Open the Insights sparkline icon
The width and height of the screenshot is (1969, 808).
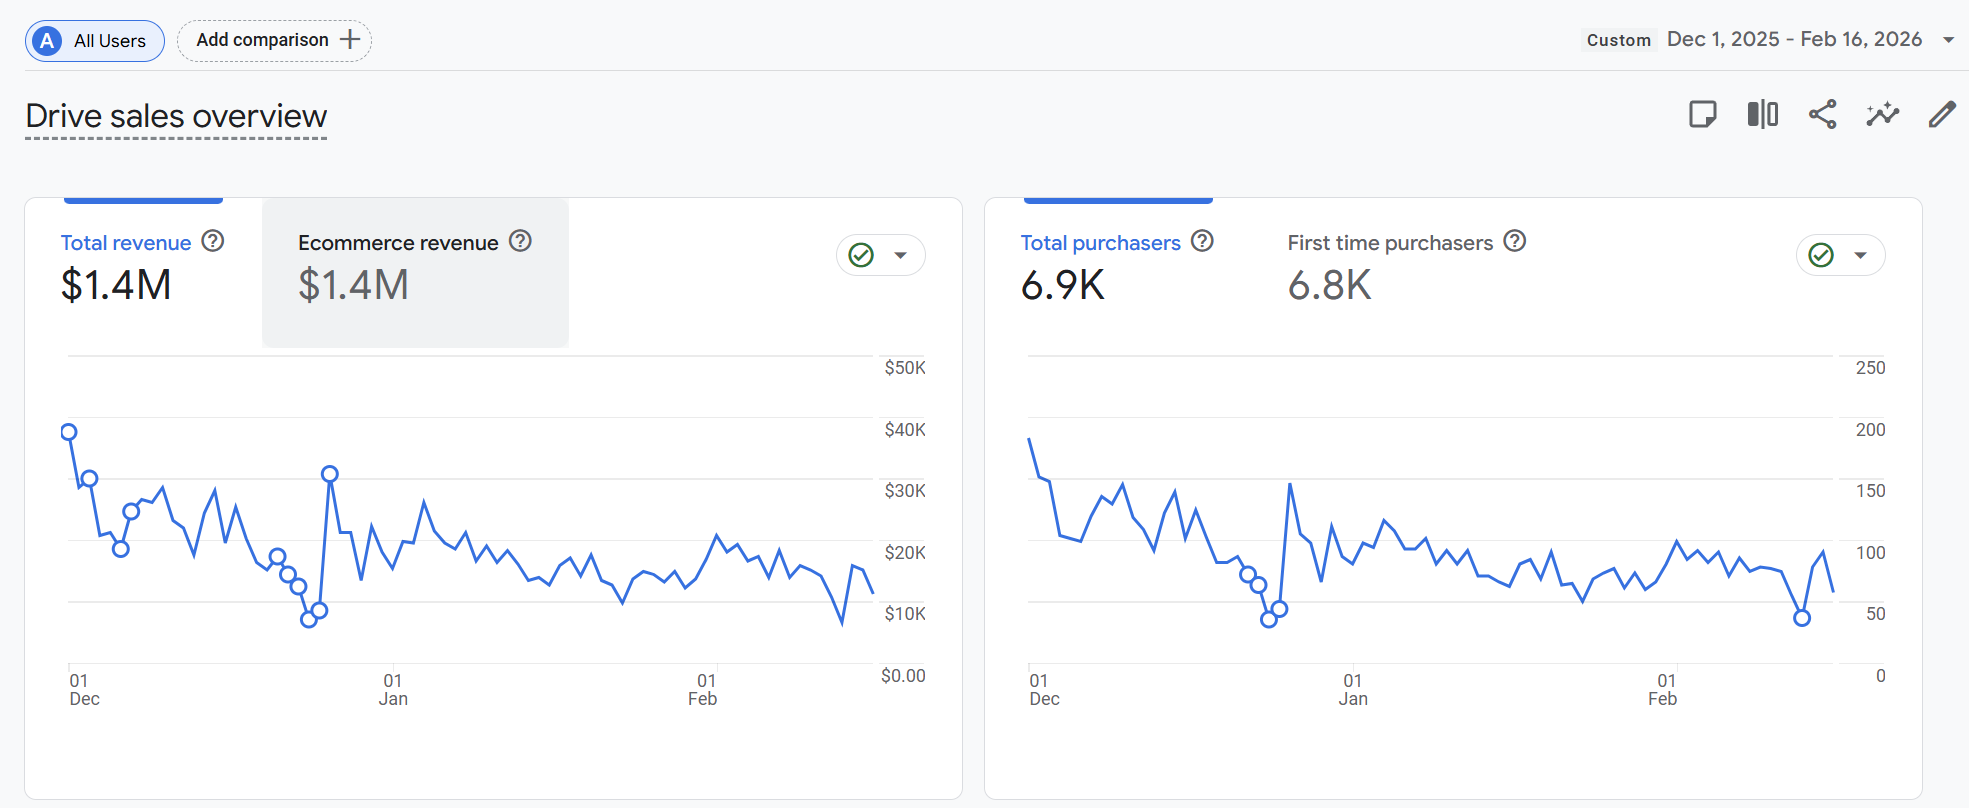(1882, 114)
